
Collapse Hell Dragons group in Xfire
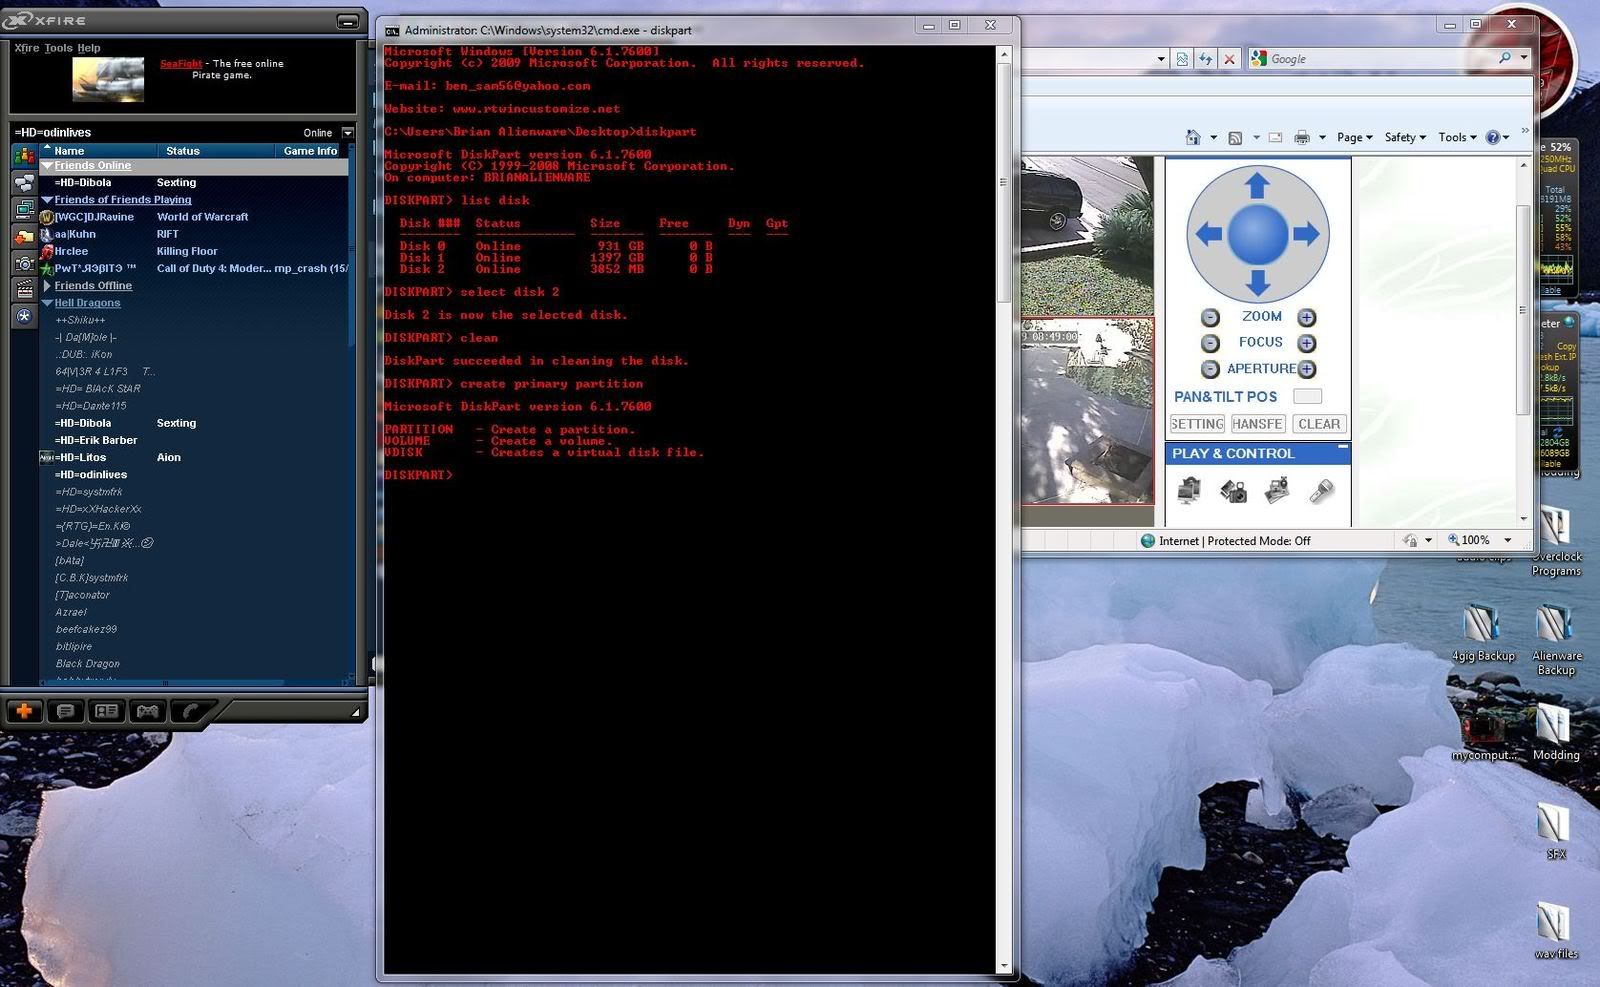coord(47,303)
